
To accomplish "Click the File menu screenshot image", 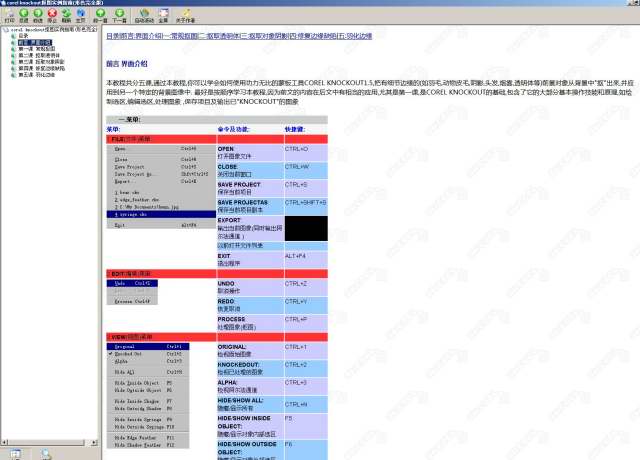I will (161, 187).
